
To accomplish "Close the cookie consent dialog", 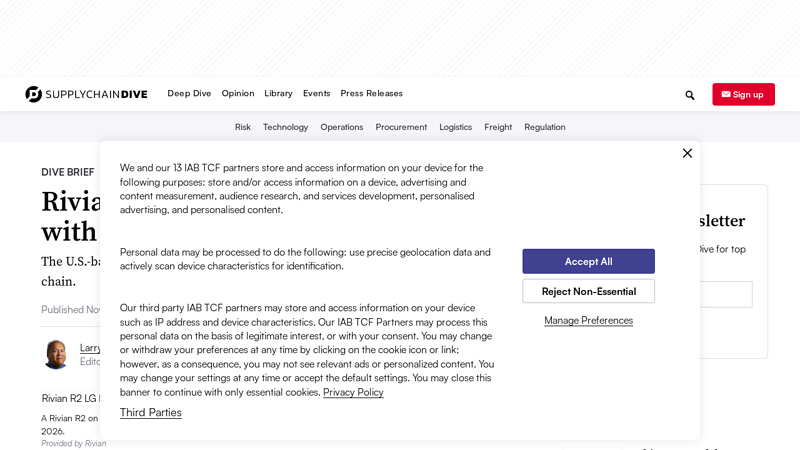I will tap(687, 153).
